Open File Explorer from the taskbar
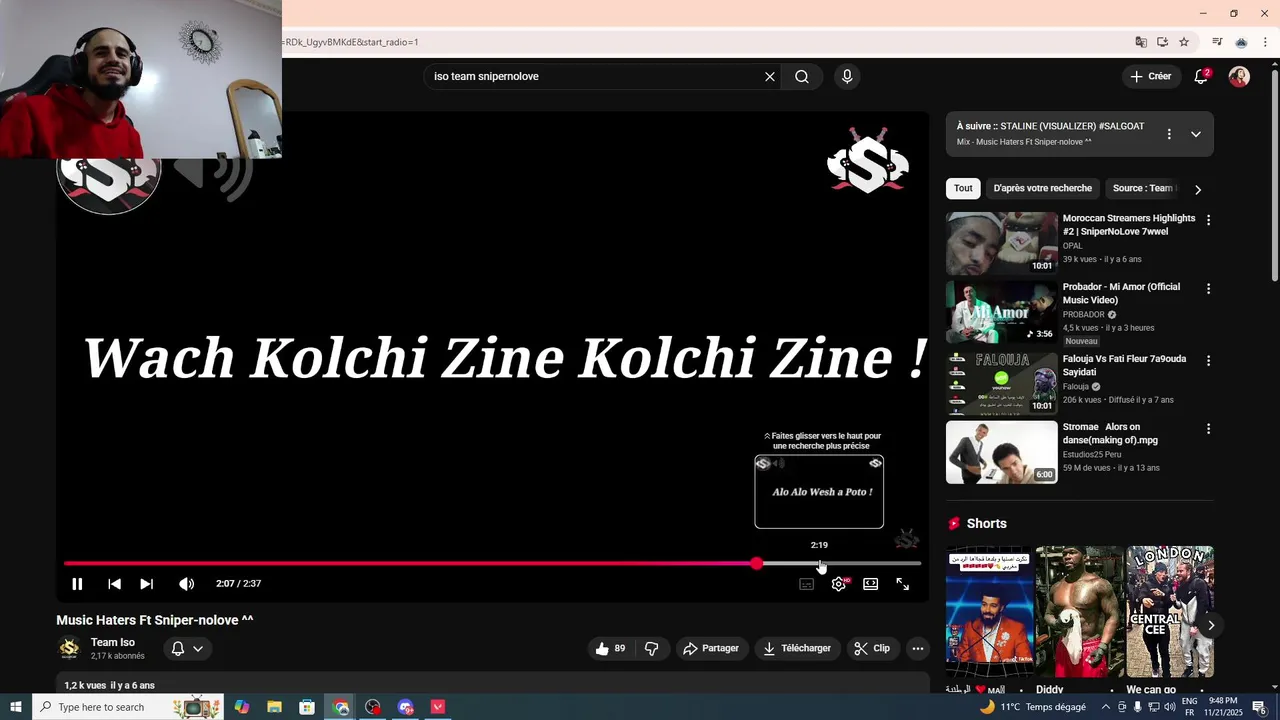This screenshot has height=720, width=1280. [x=274, y=707]
